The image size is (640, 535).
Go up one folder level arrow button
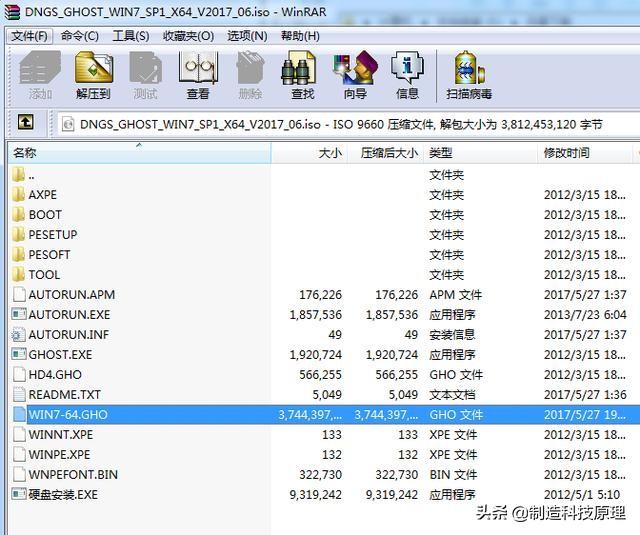click(26, 122)
